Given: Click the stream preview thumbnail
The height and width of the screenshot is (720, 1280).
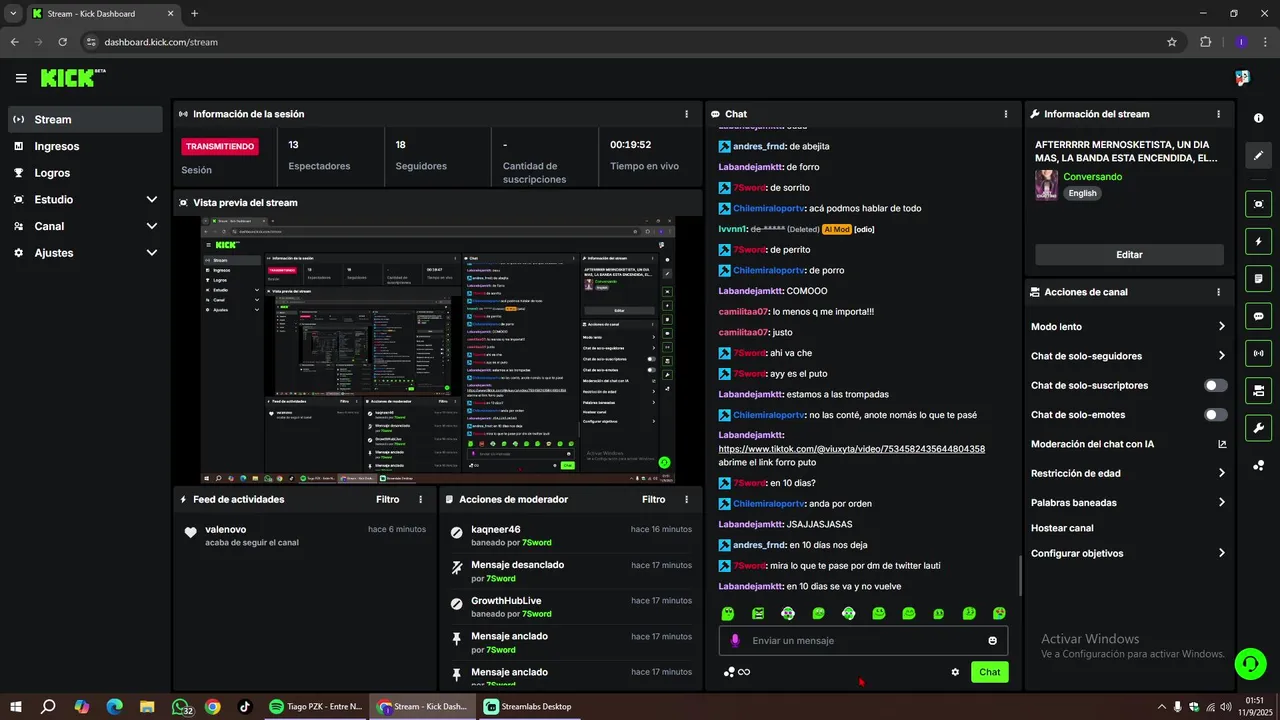Looking at the screenshot, I should [x=438, y=350].
